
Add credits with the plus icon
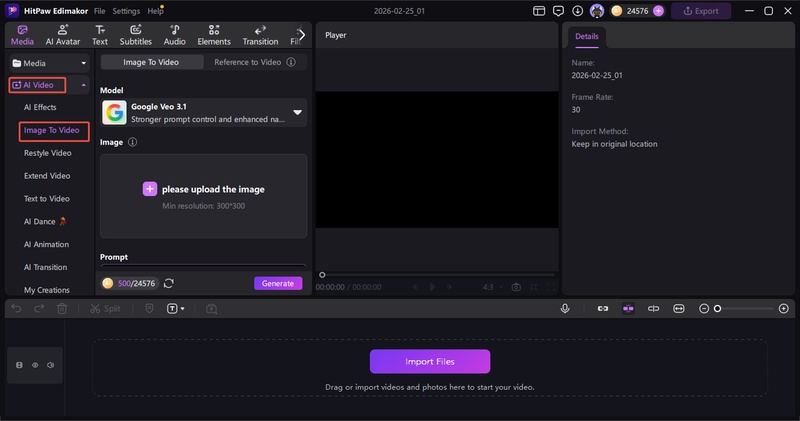click(x=659, y=11)
